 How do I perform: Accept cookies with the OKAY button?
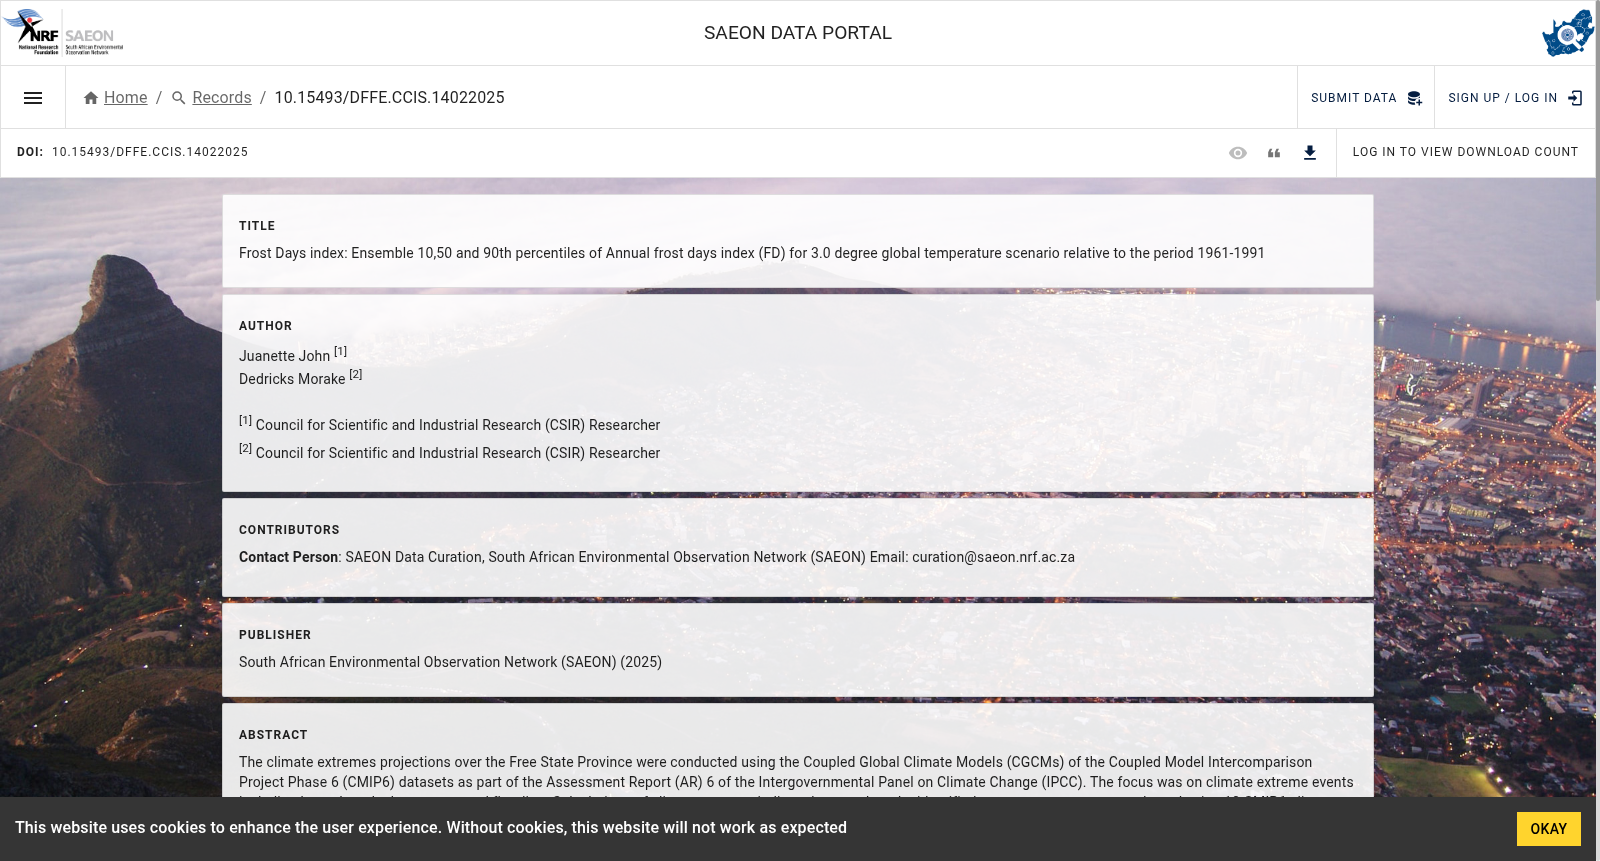1548,829
